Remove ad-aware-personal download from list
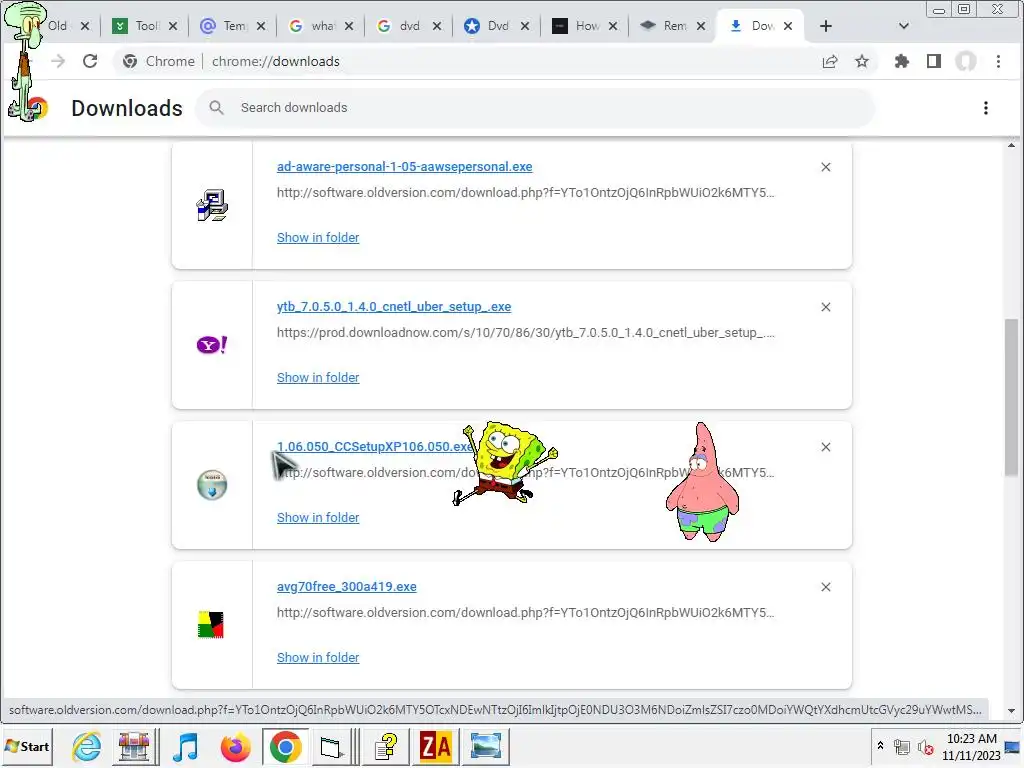The image size is (1024, 768). (x=825, y=167)
